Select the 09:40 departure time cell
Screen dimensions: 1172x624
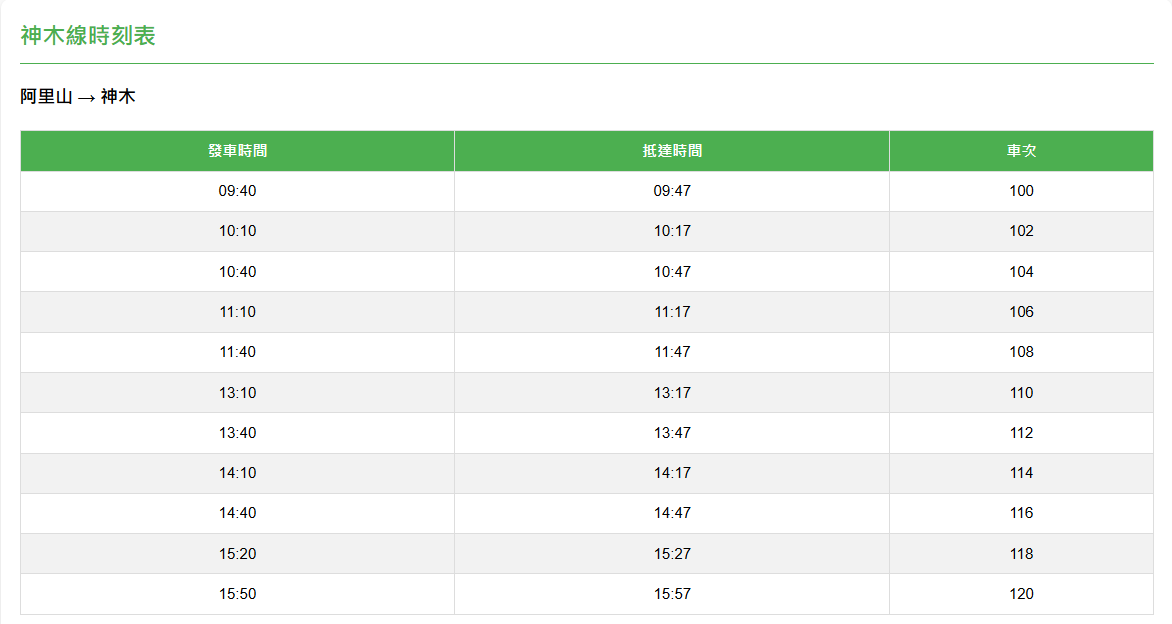point(237,191)
